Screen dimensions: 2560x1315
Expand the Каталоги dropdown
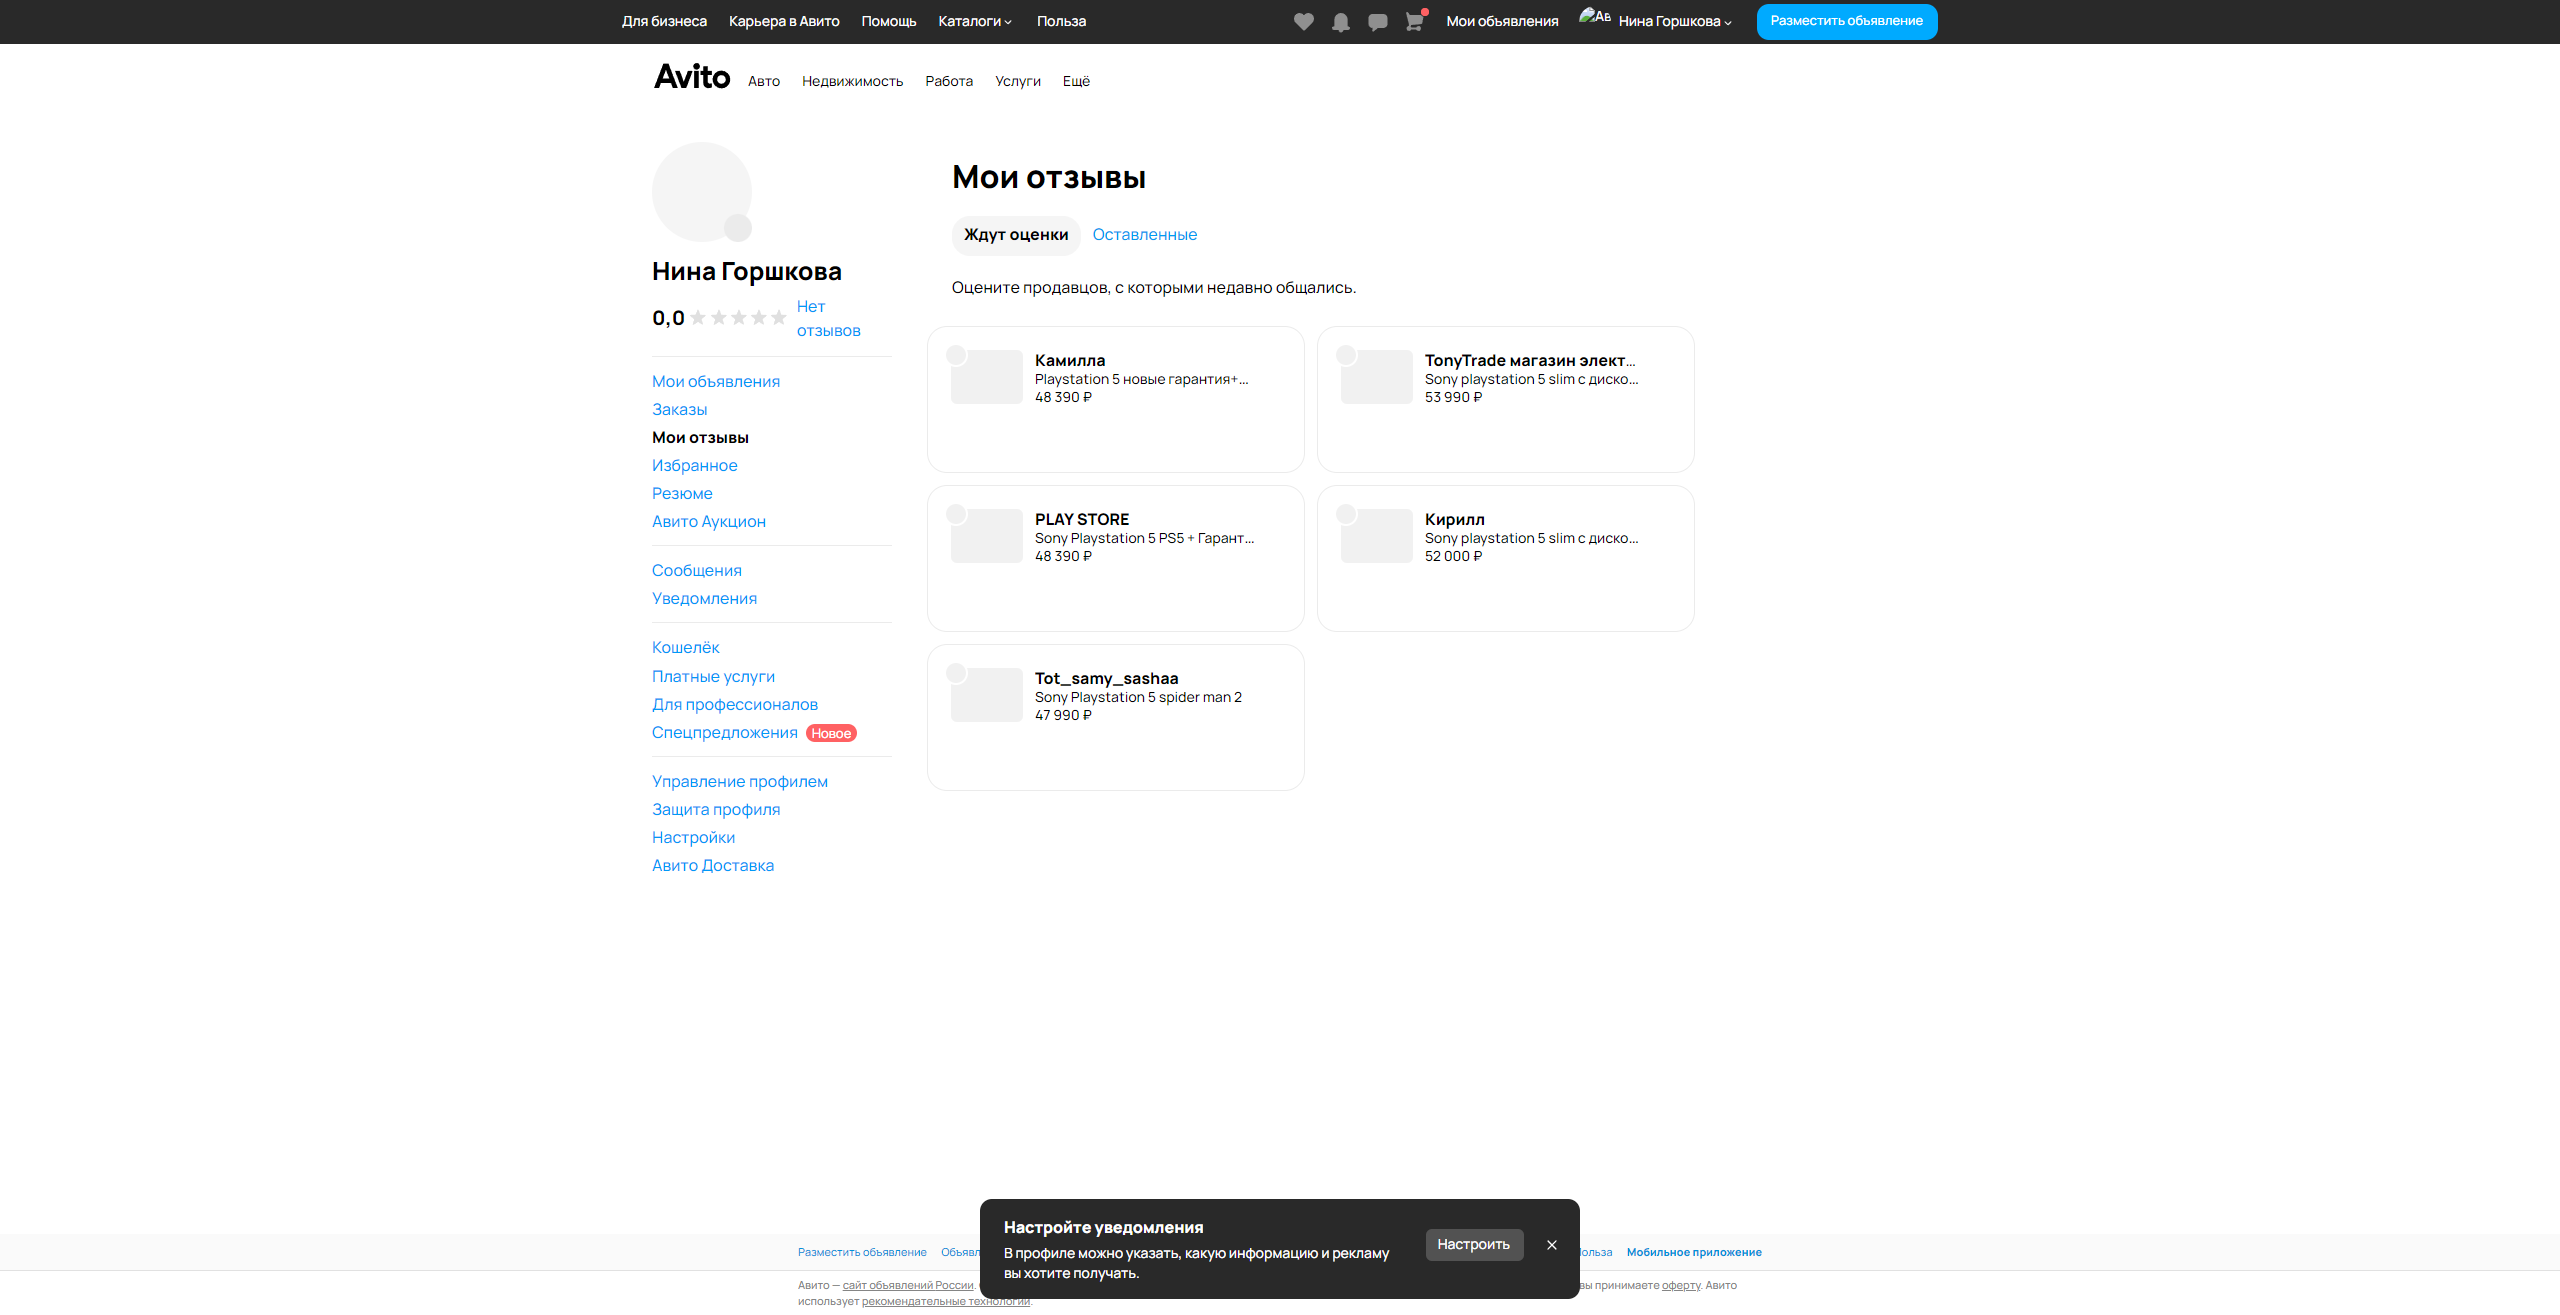(974, 21)
